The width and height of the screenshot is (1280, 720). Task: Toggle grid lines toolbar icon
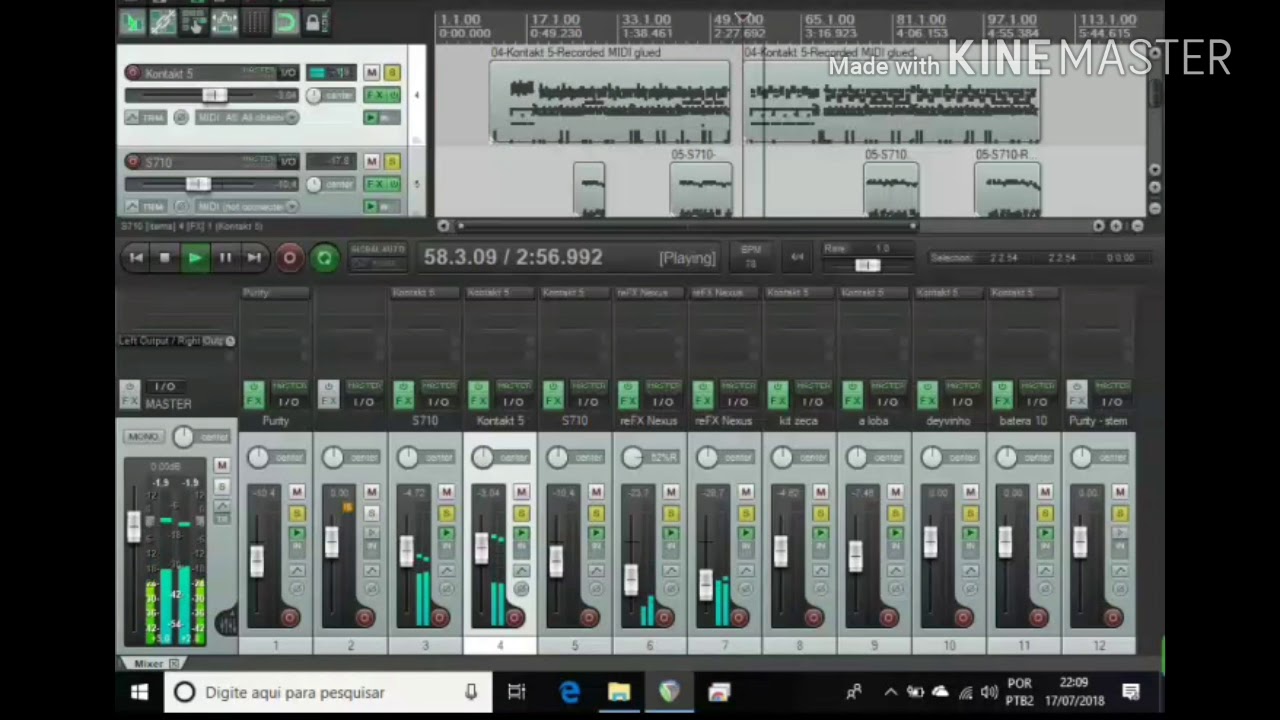point(256,22)
